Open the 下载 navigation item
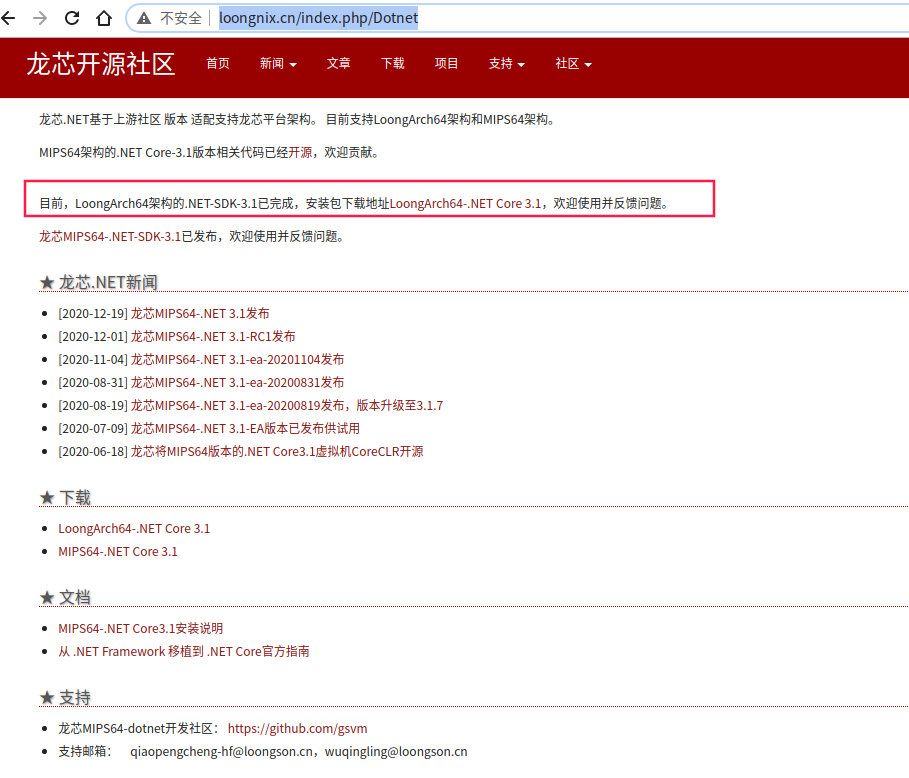This screenshot has height=778, width=909. (392, 63)
